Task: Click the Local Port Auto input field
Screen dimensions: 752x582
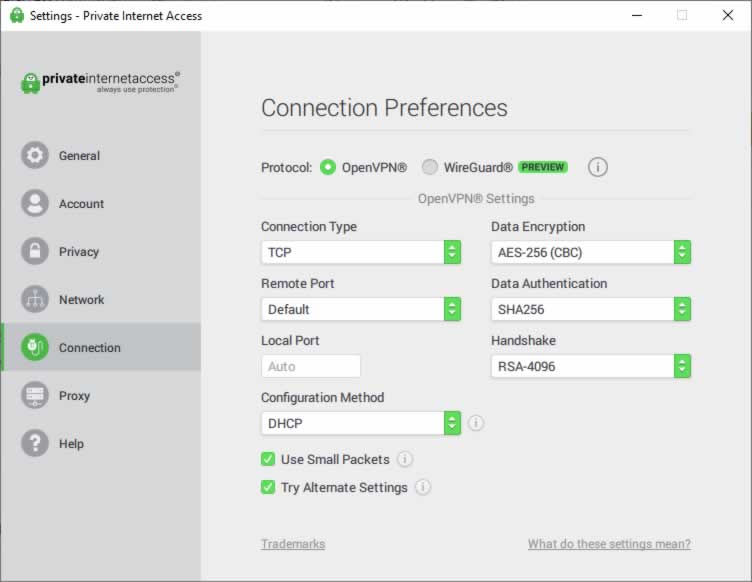Action: 311,366
